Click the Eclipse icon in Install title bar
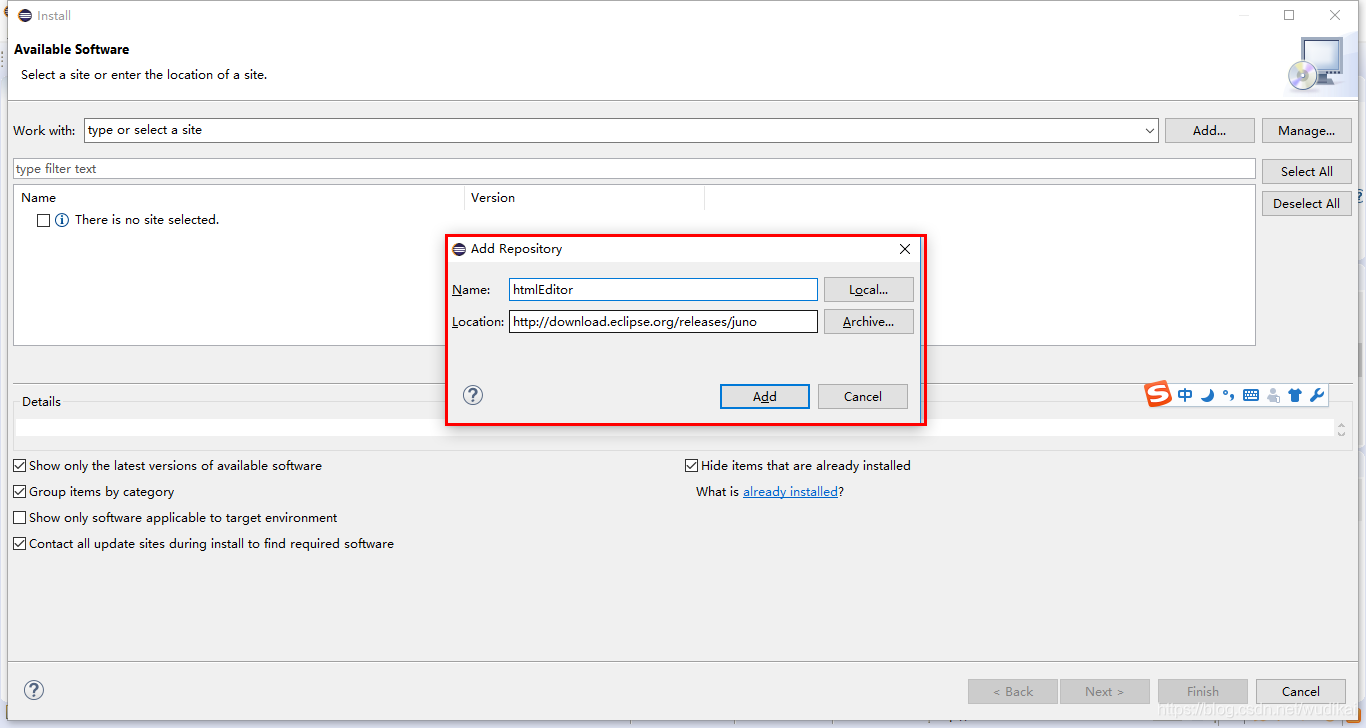 point(25,15)
